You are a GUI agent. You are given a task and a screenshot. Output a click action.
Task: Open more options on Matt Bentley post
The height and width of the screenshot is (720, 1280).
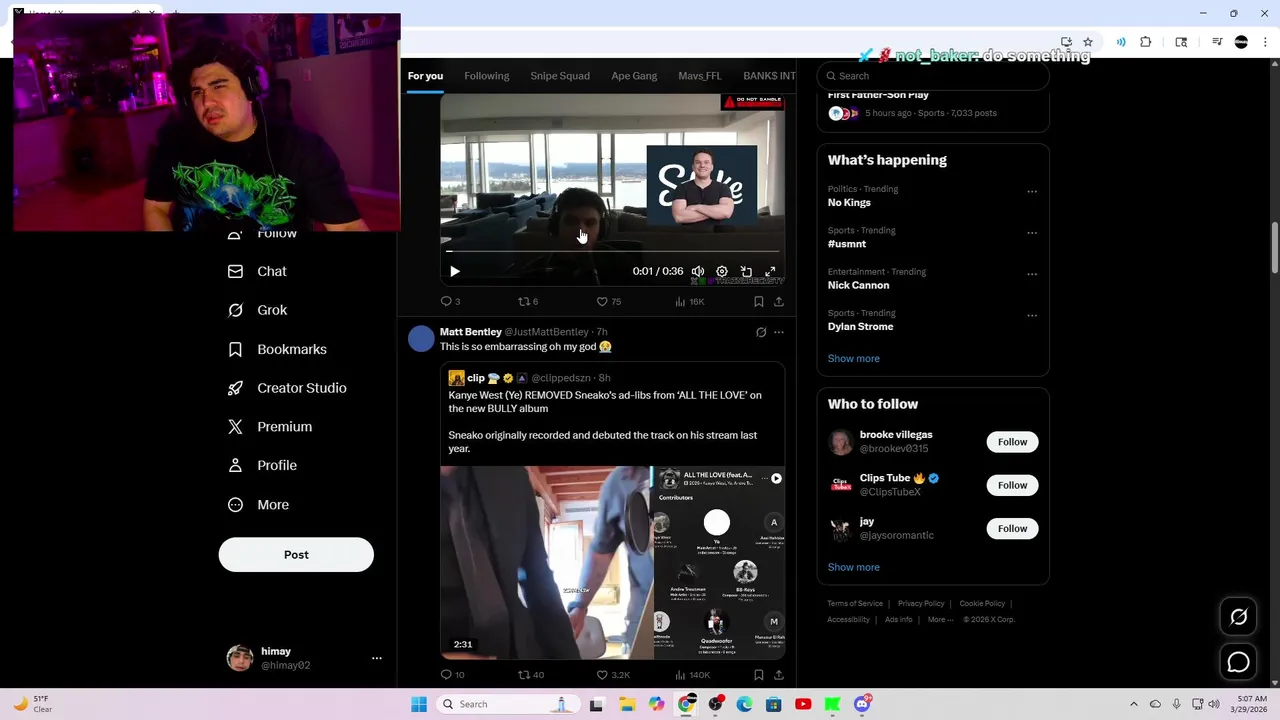point(779,332)
